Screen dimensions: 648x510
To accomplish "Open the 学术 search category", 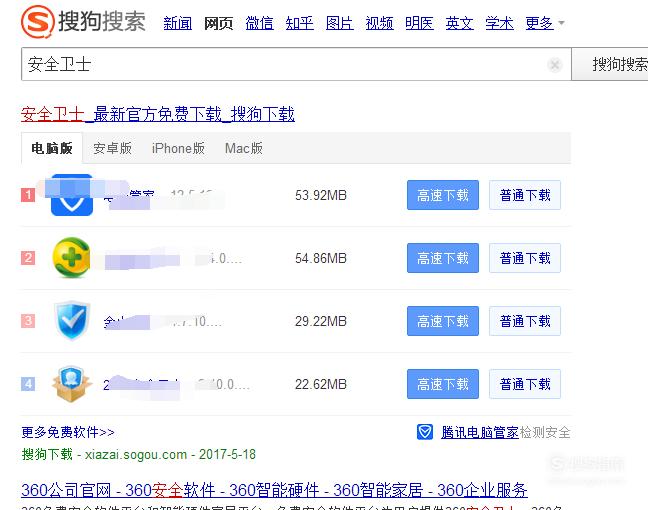I will point(500,23).
